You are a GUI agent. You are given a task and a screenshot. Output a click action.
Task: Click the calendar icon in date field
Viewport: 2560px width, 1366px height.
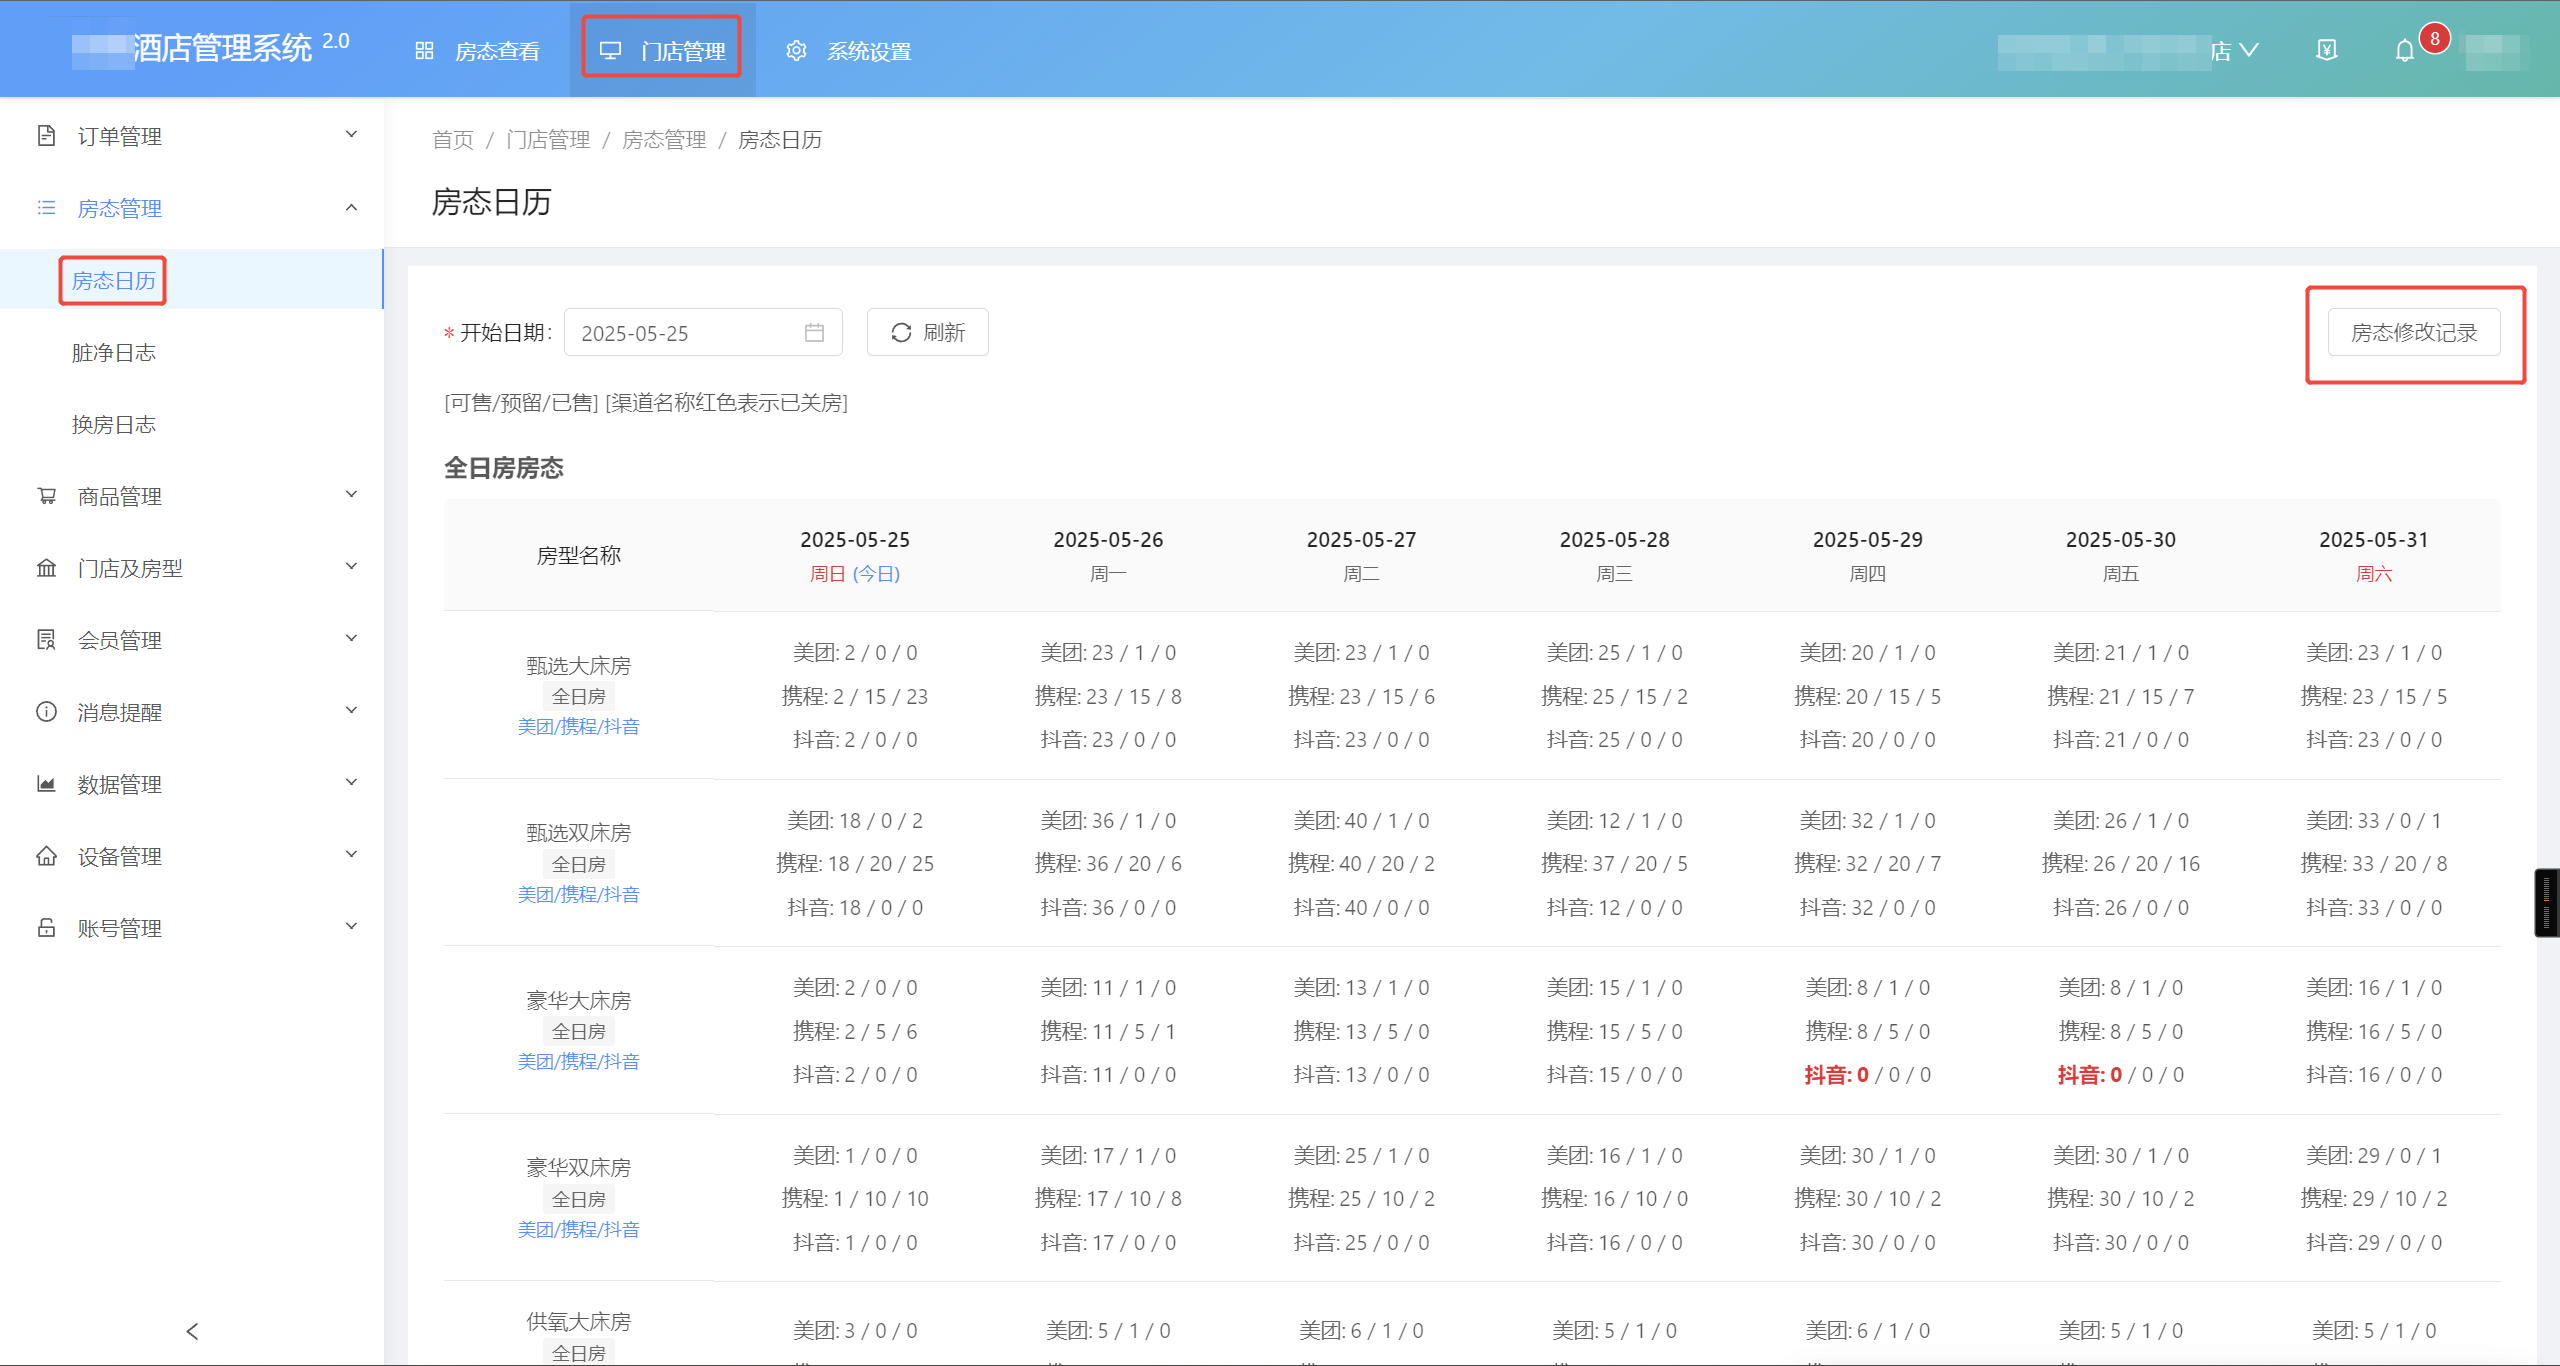[814, 332]
